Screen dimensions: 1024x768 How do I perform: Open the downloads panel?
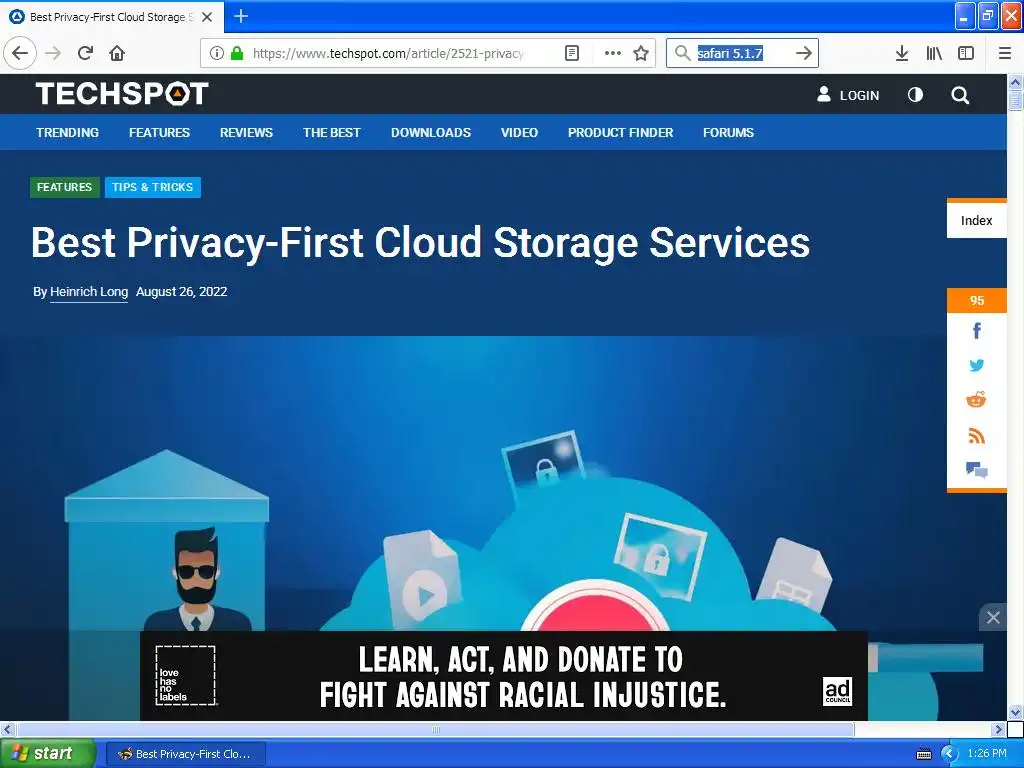click(x=902, y=53)
